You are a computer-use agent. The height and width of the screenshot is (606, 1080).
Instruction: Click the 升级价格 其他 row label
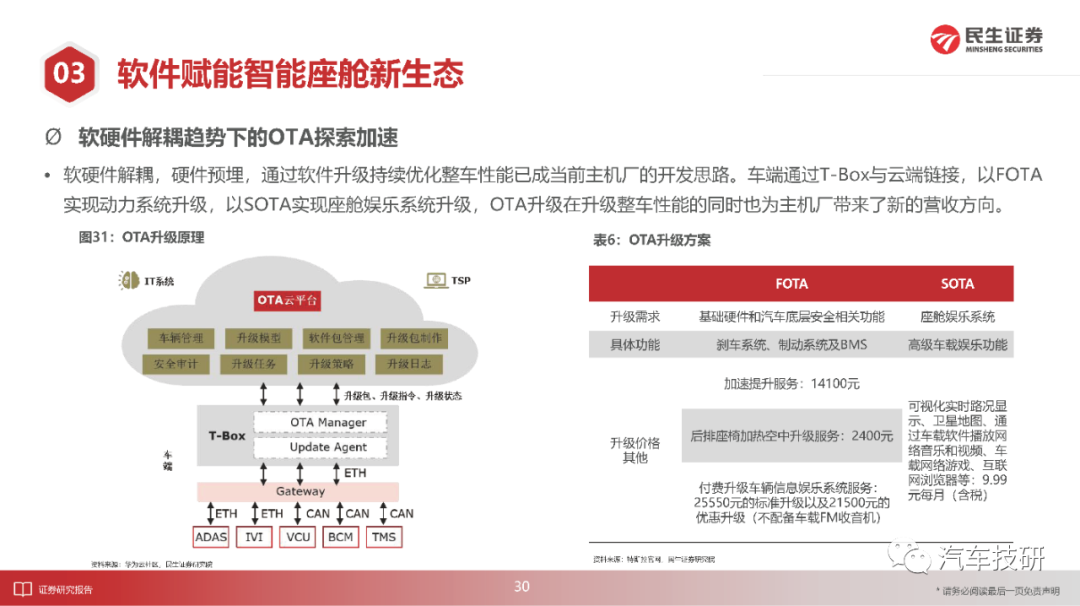coord(635,450)
